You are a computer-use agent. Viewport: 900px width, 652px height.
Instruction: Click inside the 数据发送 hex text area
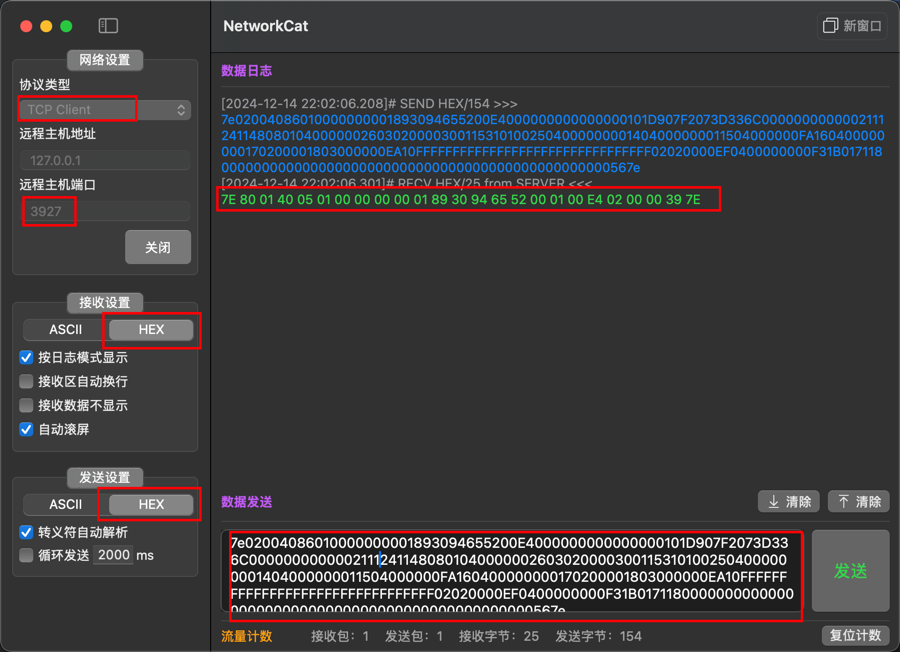pyautogui.click(x=512, y=572)
